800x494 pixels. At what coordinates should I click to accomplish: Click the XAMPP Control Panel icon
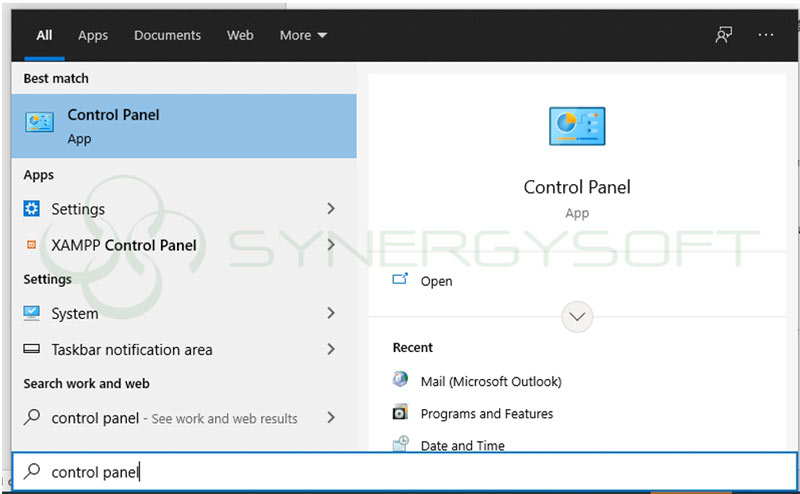click(32, 245)
